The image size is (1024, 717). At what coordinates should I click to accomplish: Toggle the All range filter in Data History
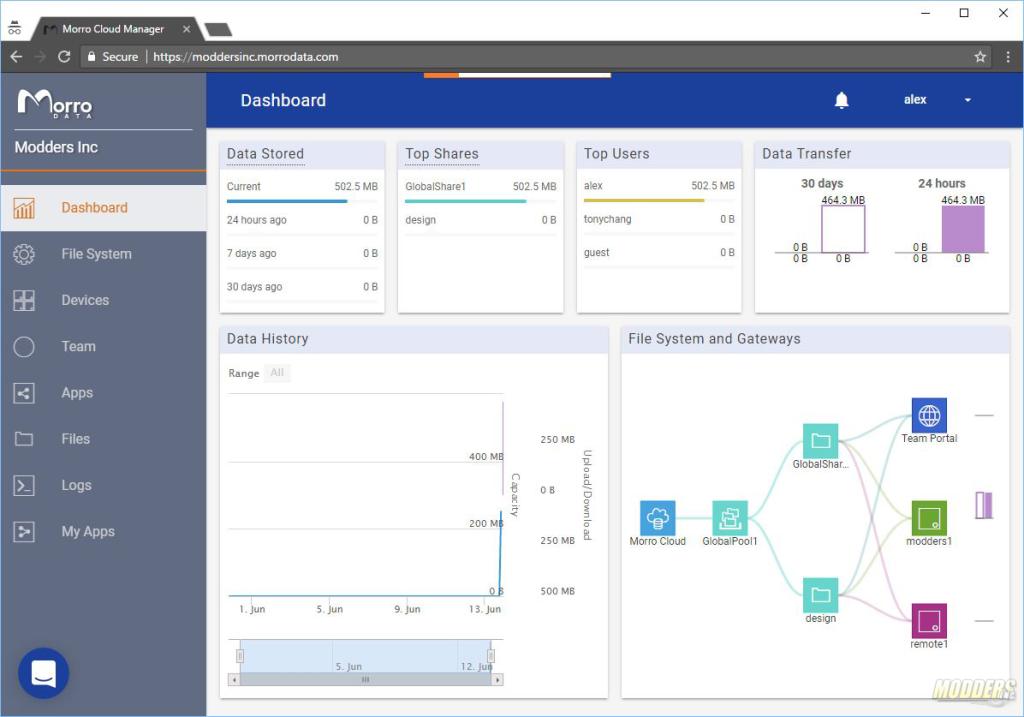click(277, 373)
